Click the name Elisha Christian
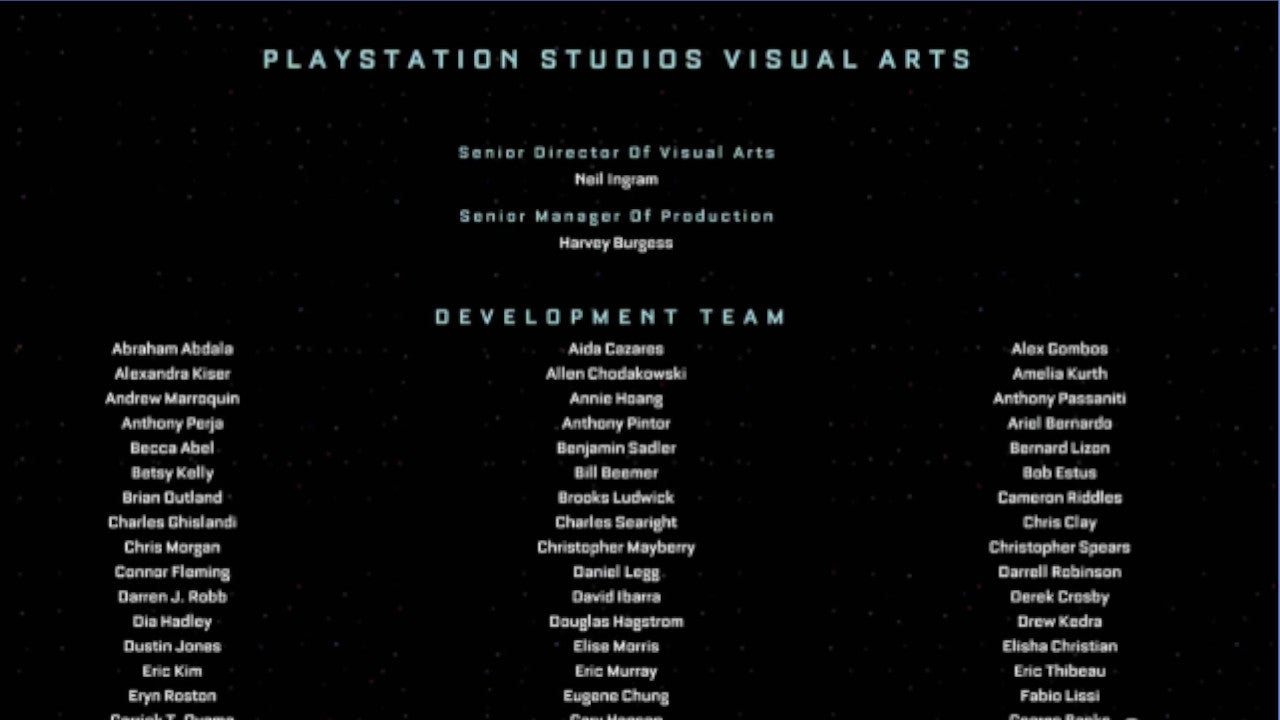This screenshot has height=720, width=1280. click(1059, 646)
